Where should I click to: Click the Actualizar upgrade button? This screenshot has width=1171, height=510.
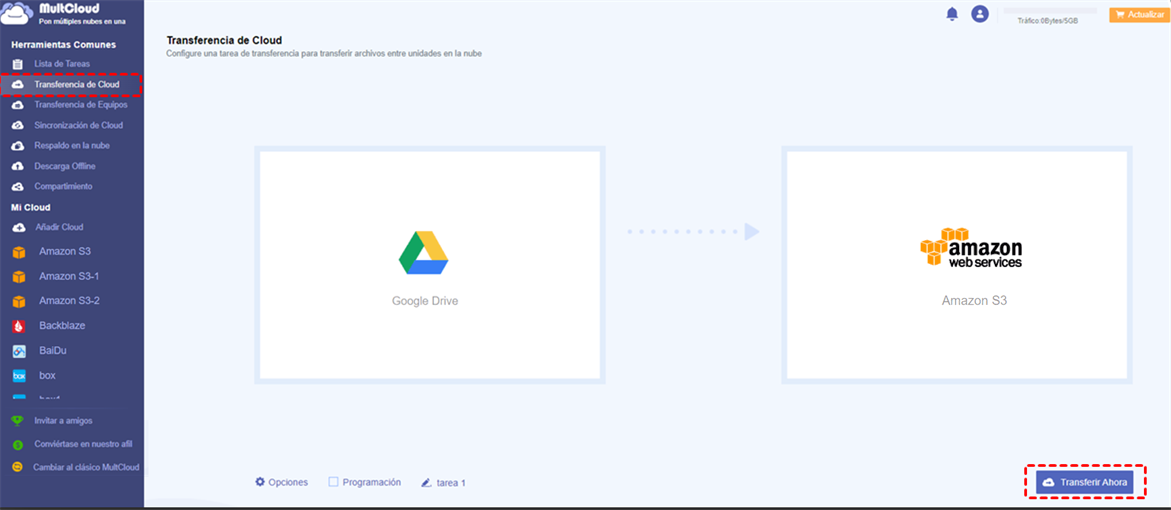pyautogui.click(x=1140, y=15)
